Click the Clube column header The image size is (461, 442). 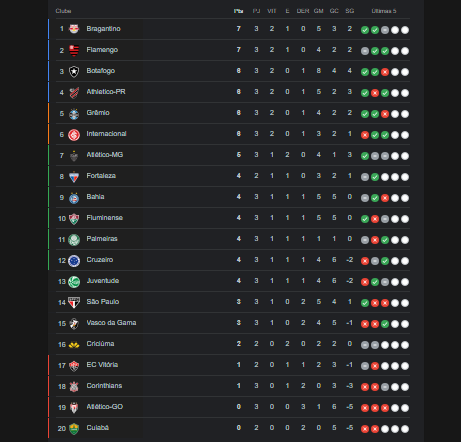pos(63,11)
